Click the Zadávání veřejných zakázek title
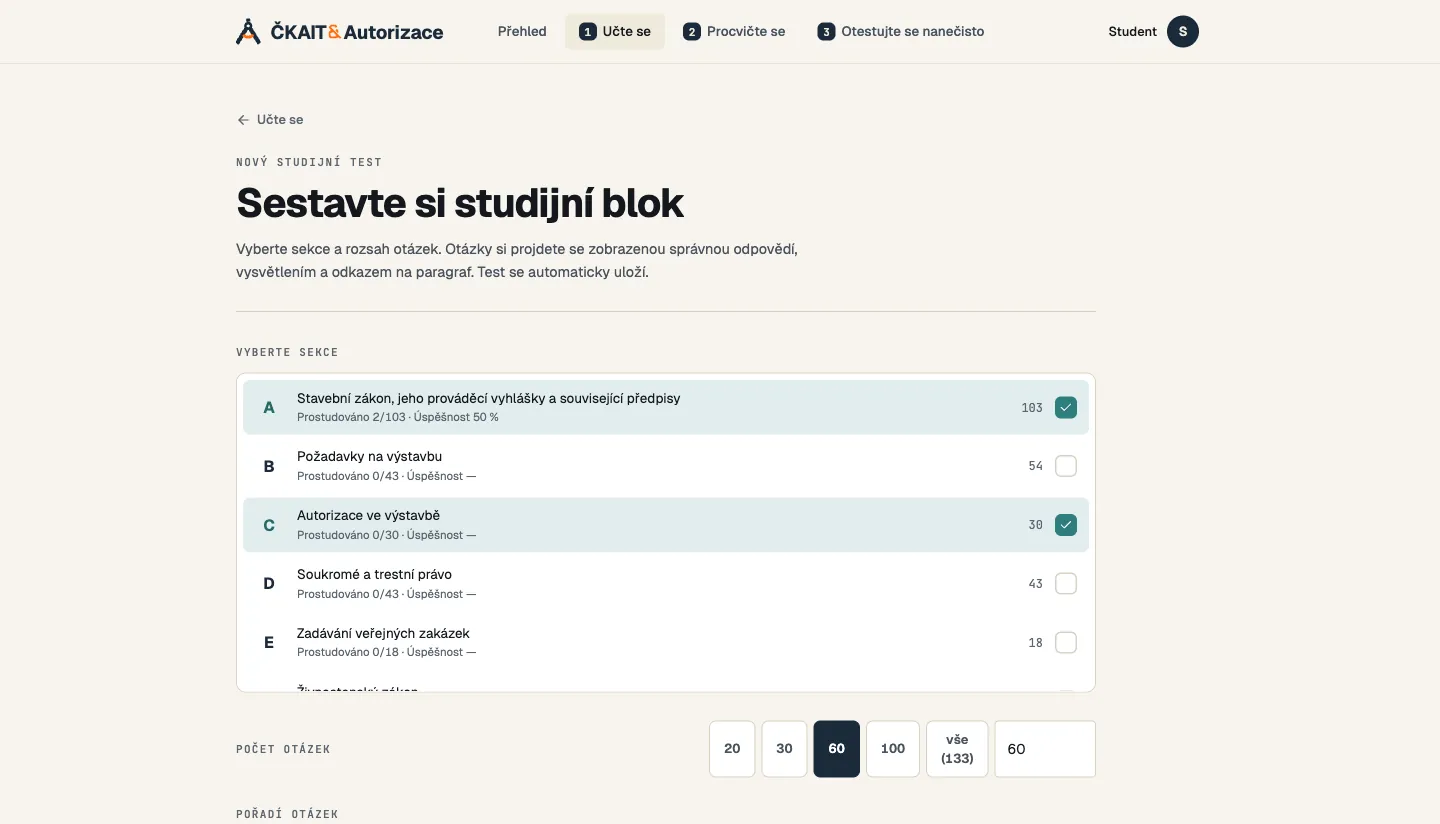Image resolution: width=1440 pixels, height=824 pixels. point(383,633)
